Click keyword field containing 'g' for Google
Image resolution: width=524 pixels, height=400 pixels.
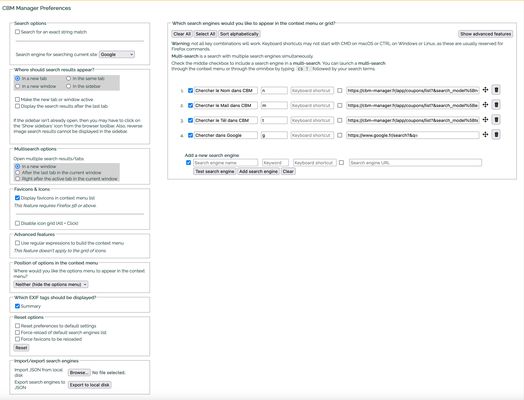click(x=274, y=135)
